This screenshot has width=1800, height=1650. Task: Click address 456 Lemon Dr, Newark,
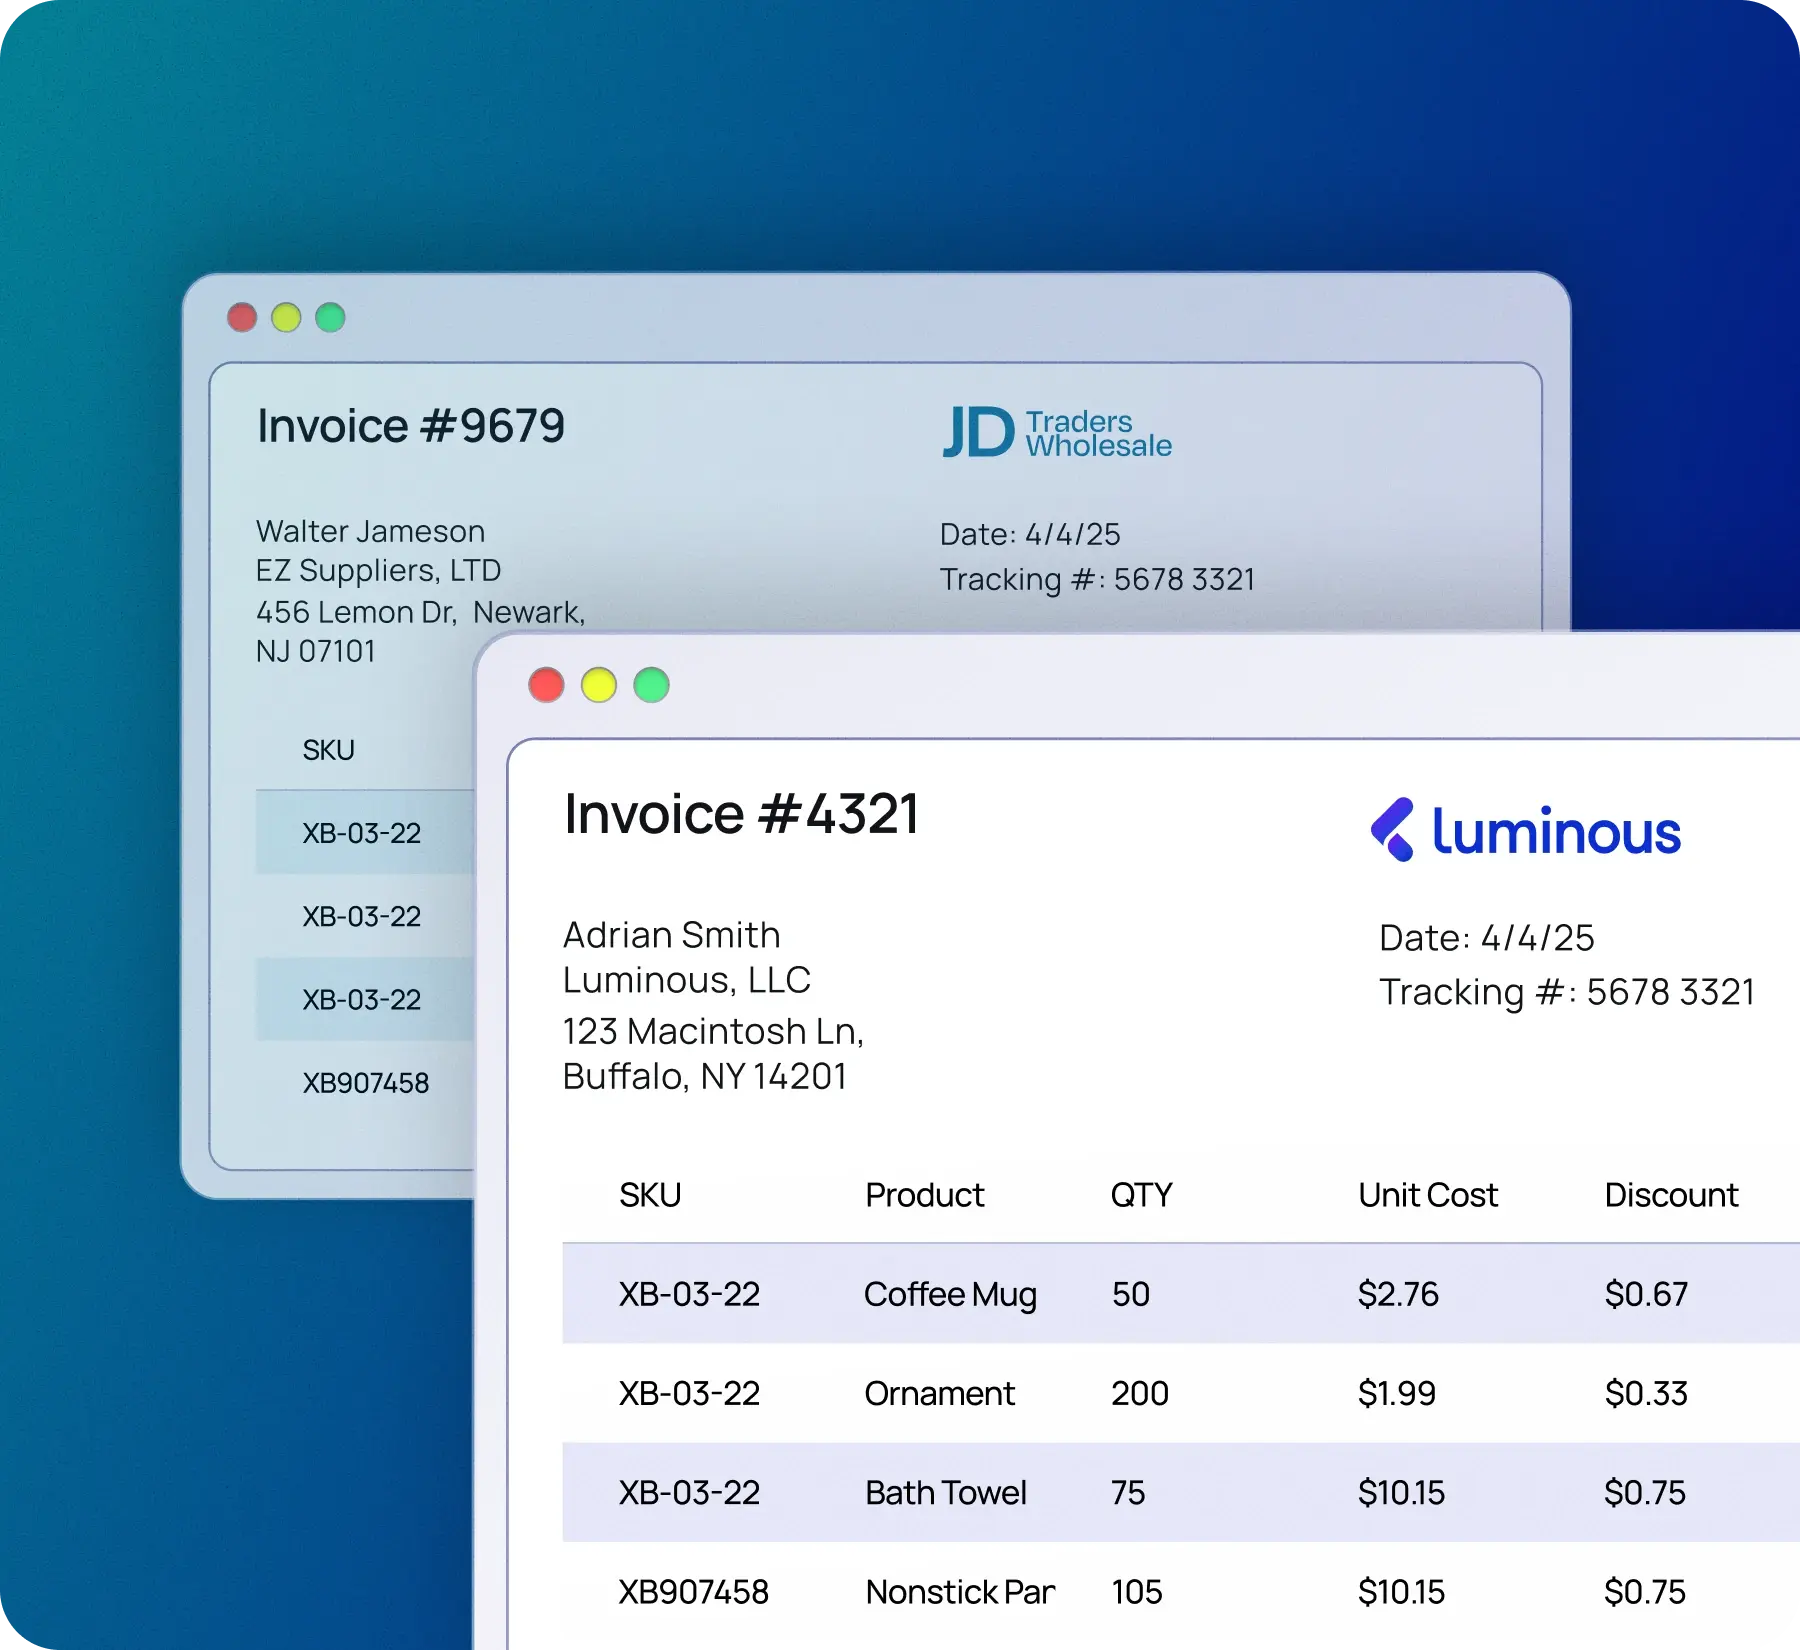point(421,612)
